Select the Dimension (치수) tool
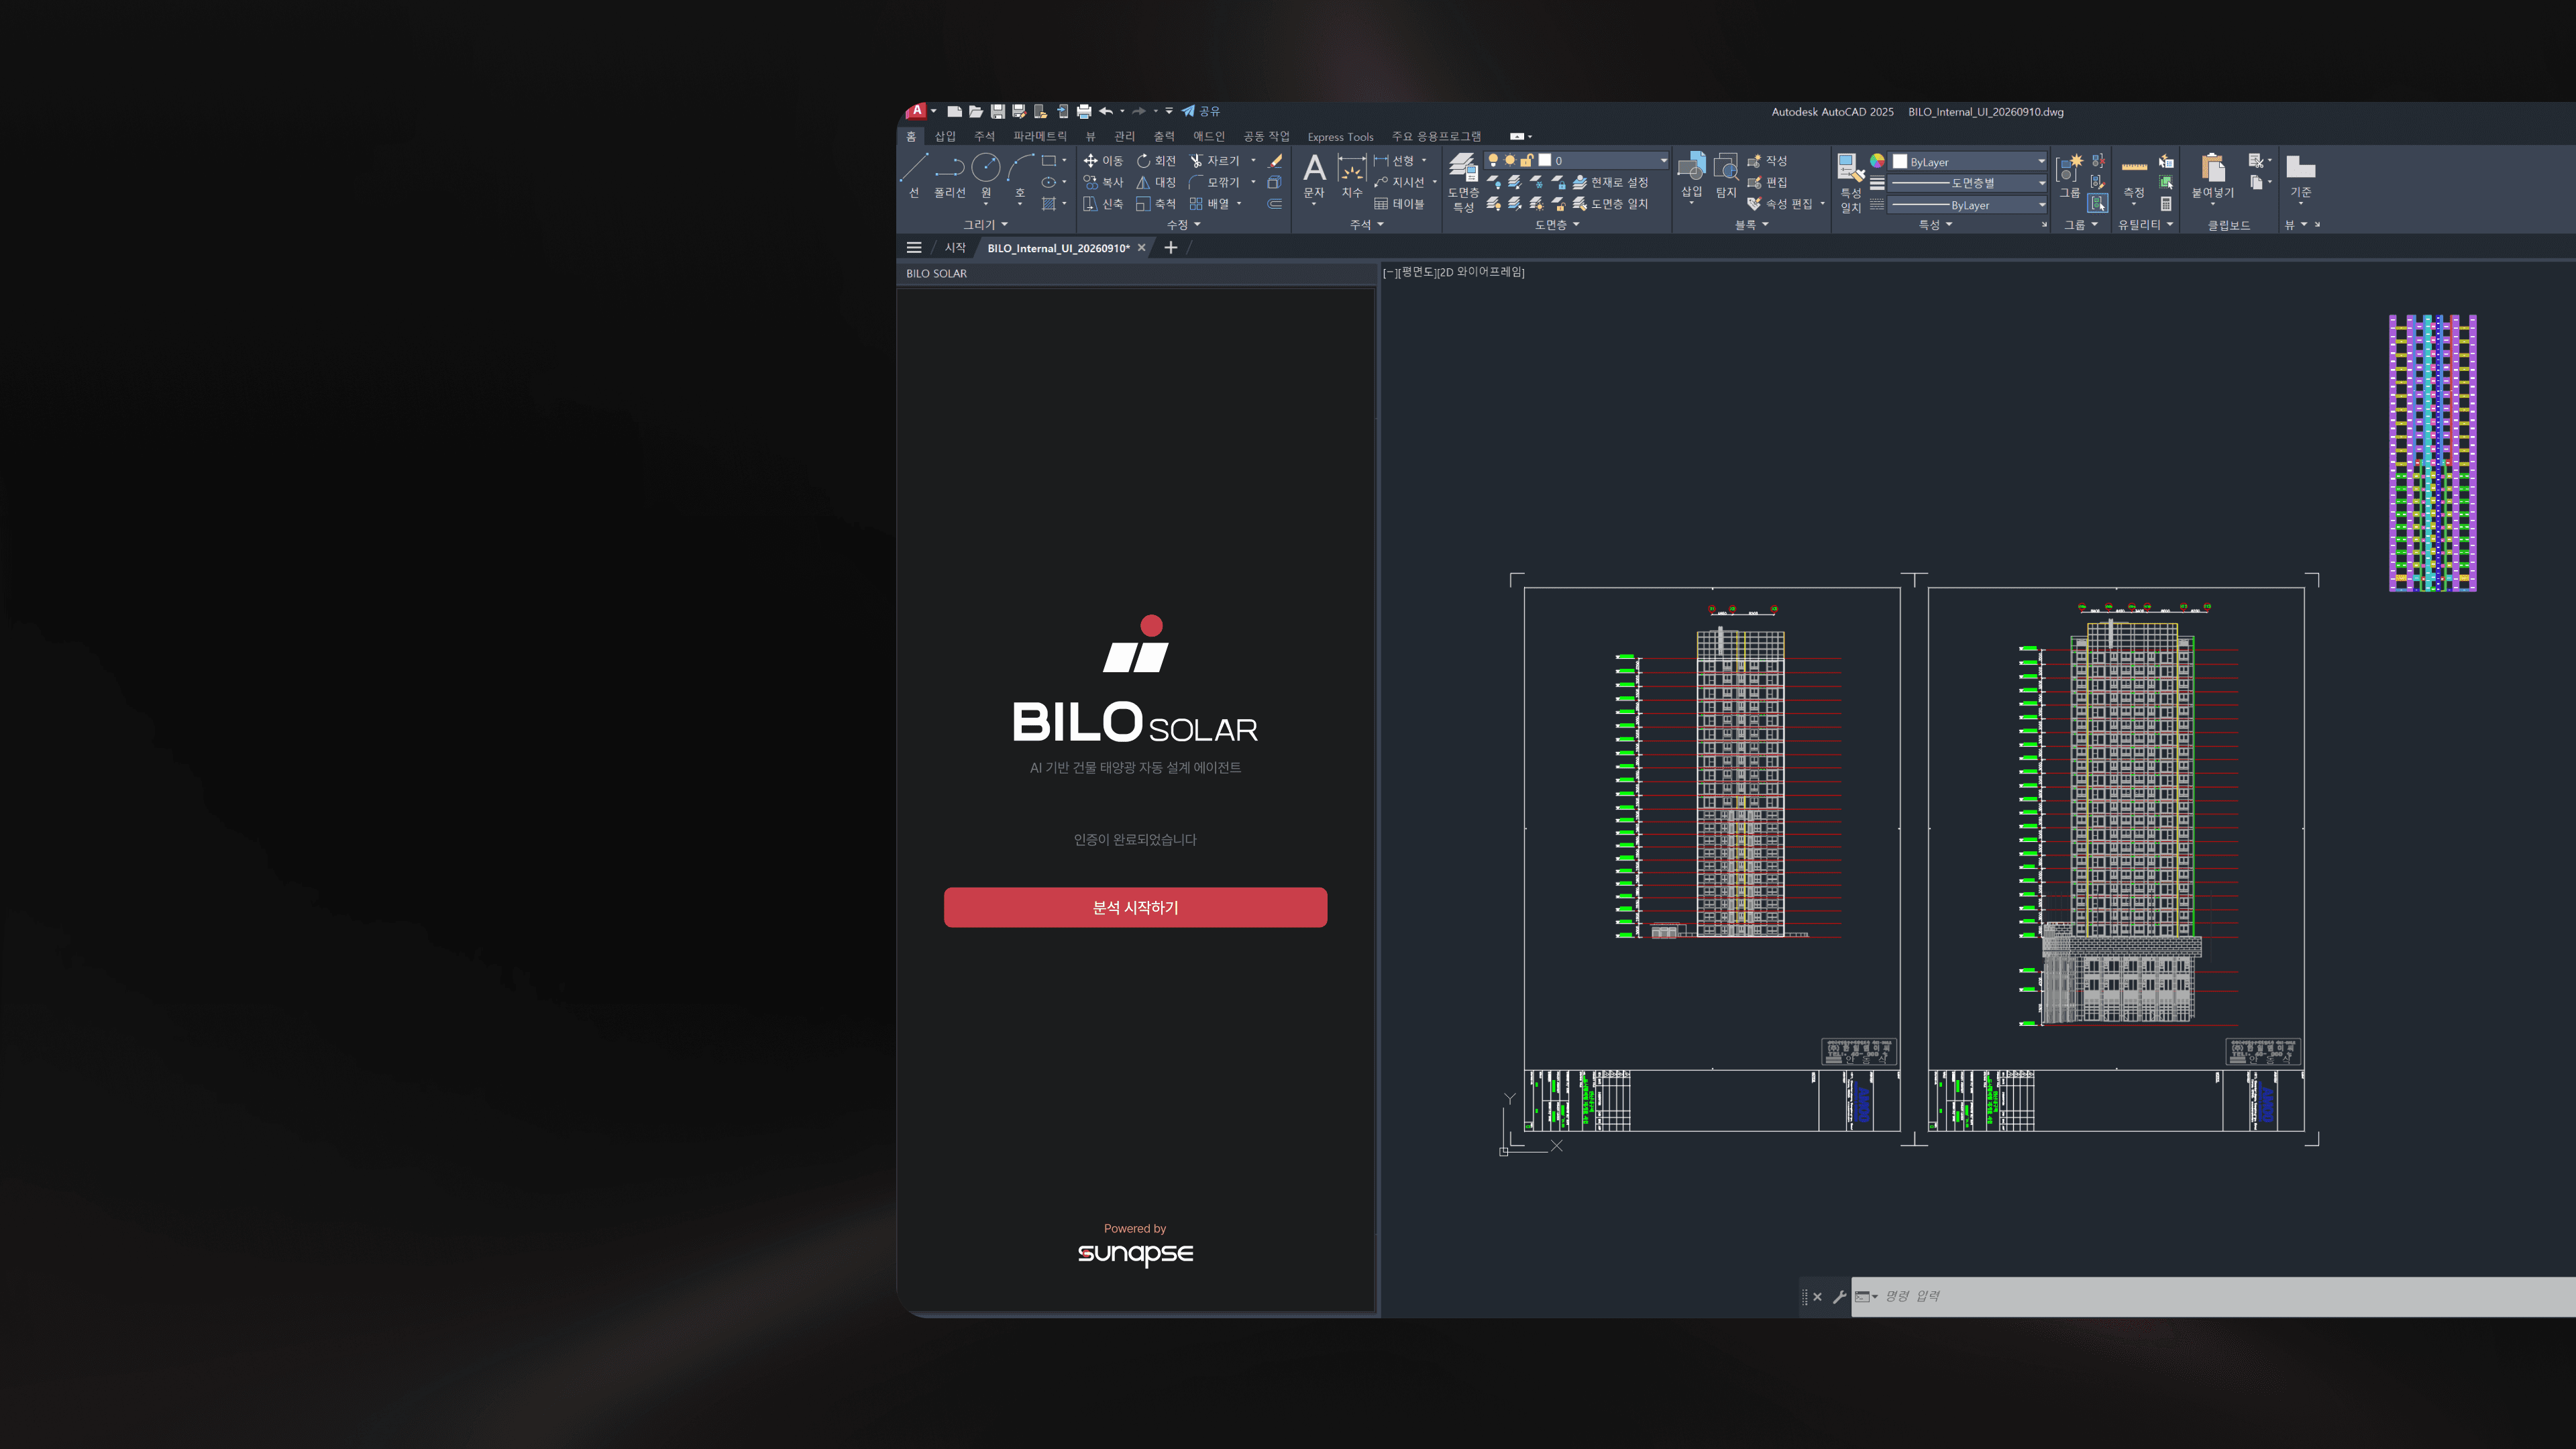 (x=1352, y=176)
